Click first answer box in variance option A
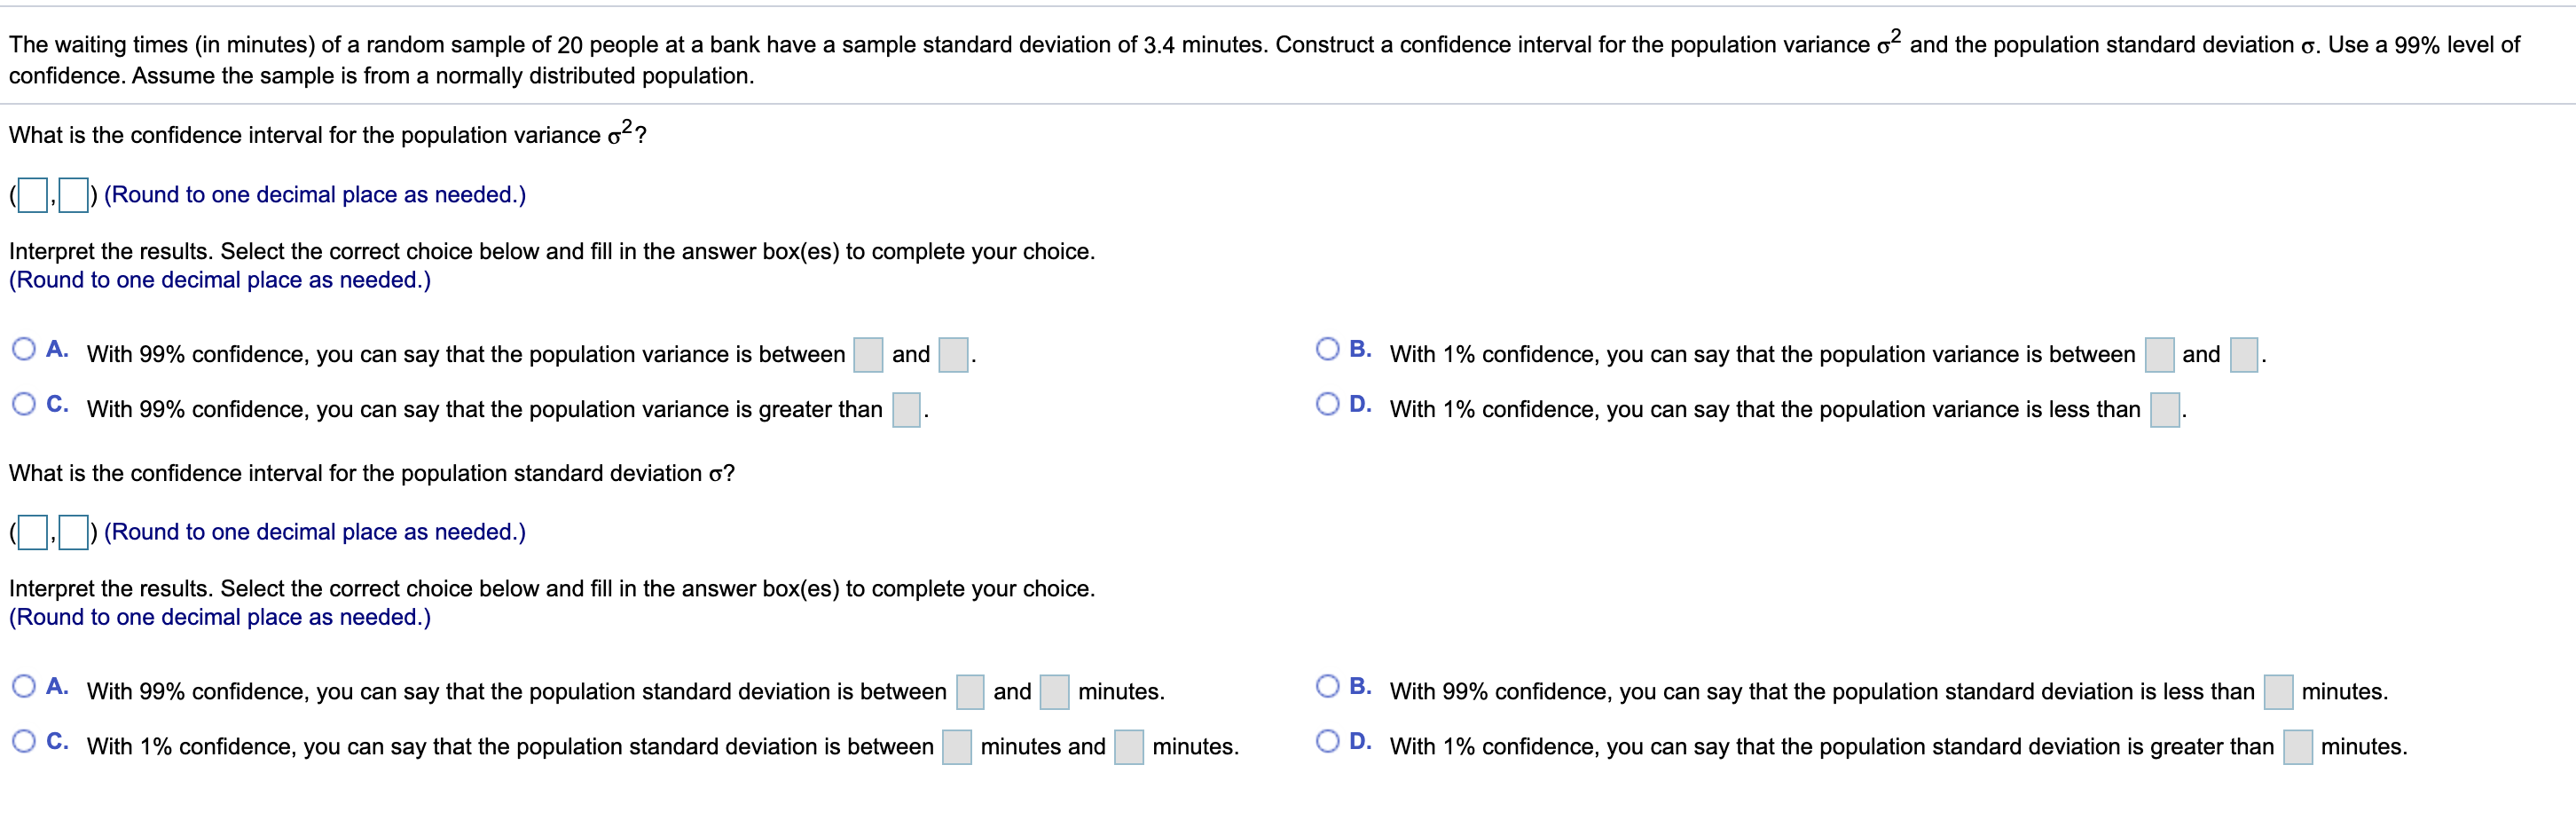 [x=868, y=355]
